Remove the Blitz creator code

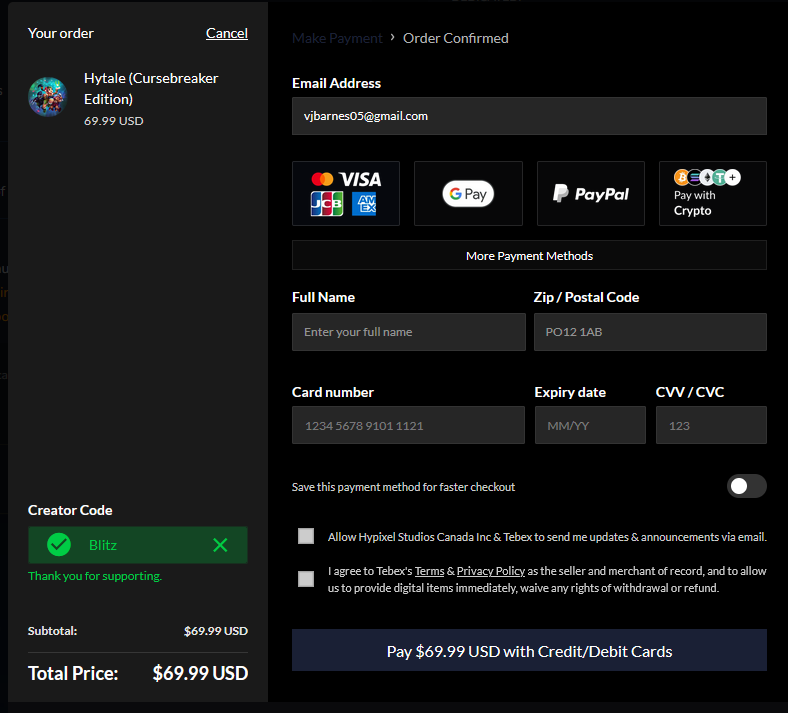[220, 545]
